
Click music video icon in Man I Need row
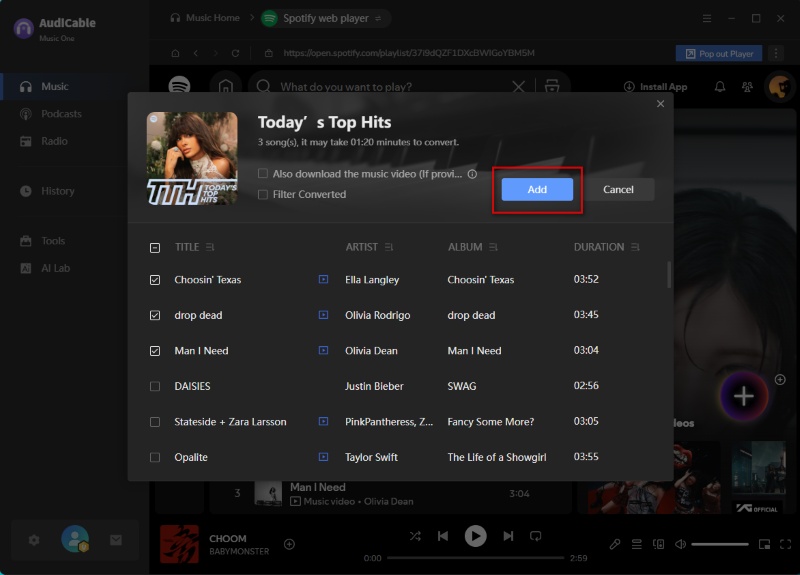[x=323, y=351]
